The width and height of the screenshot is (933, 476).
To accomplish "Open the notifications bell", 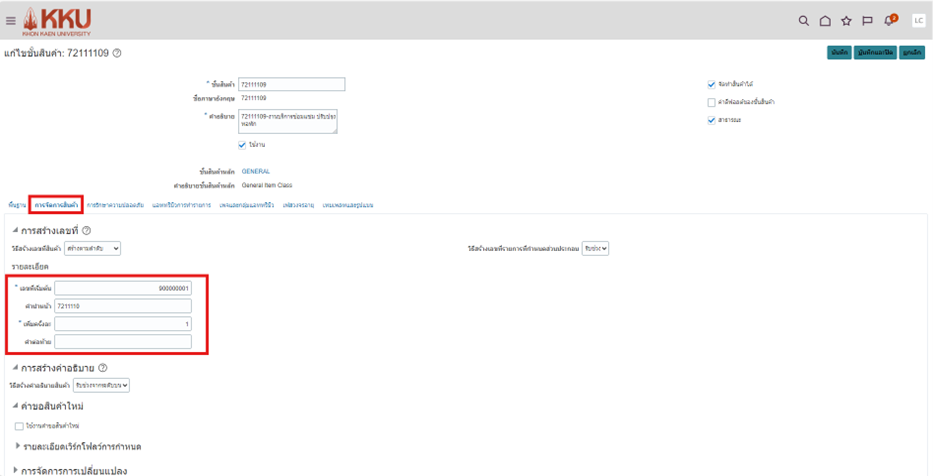I will pyautogui.click(x=889, y=20).
